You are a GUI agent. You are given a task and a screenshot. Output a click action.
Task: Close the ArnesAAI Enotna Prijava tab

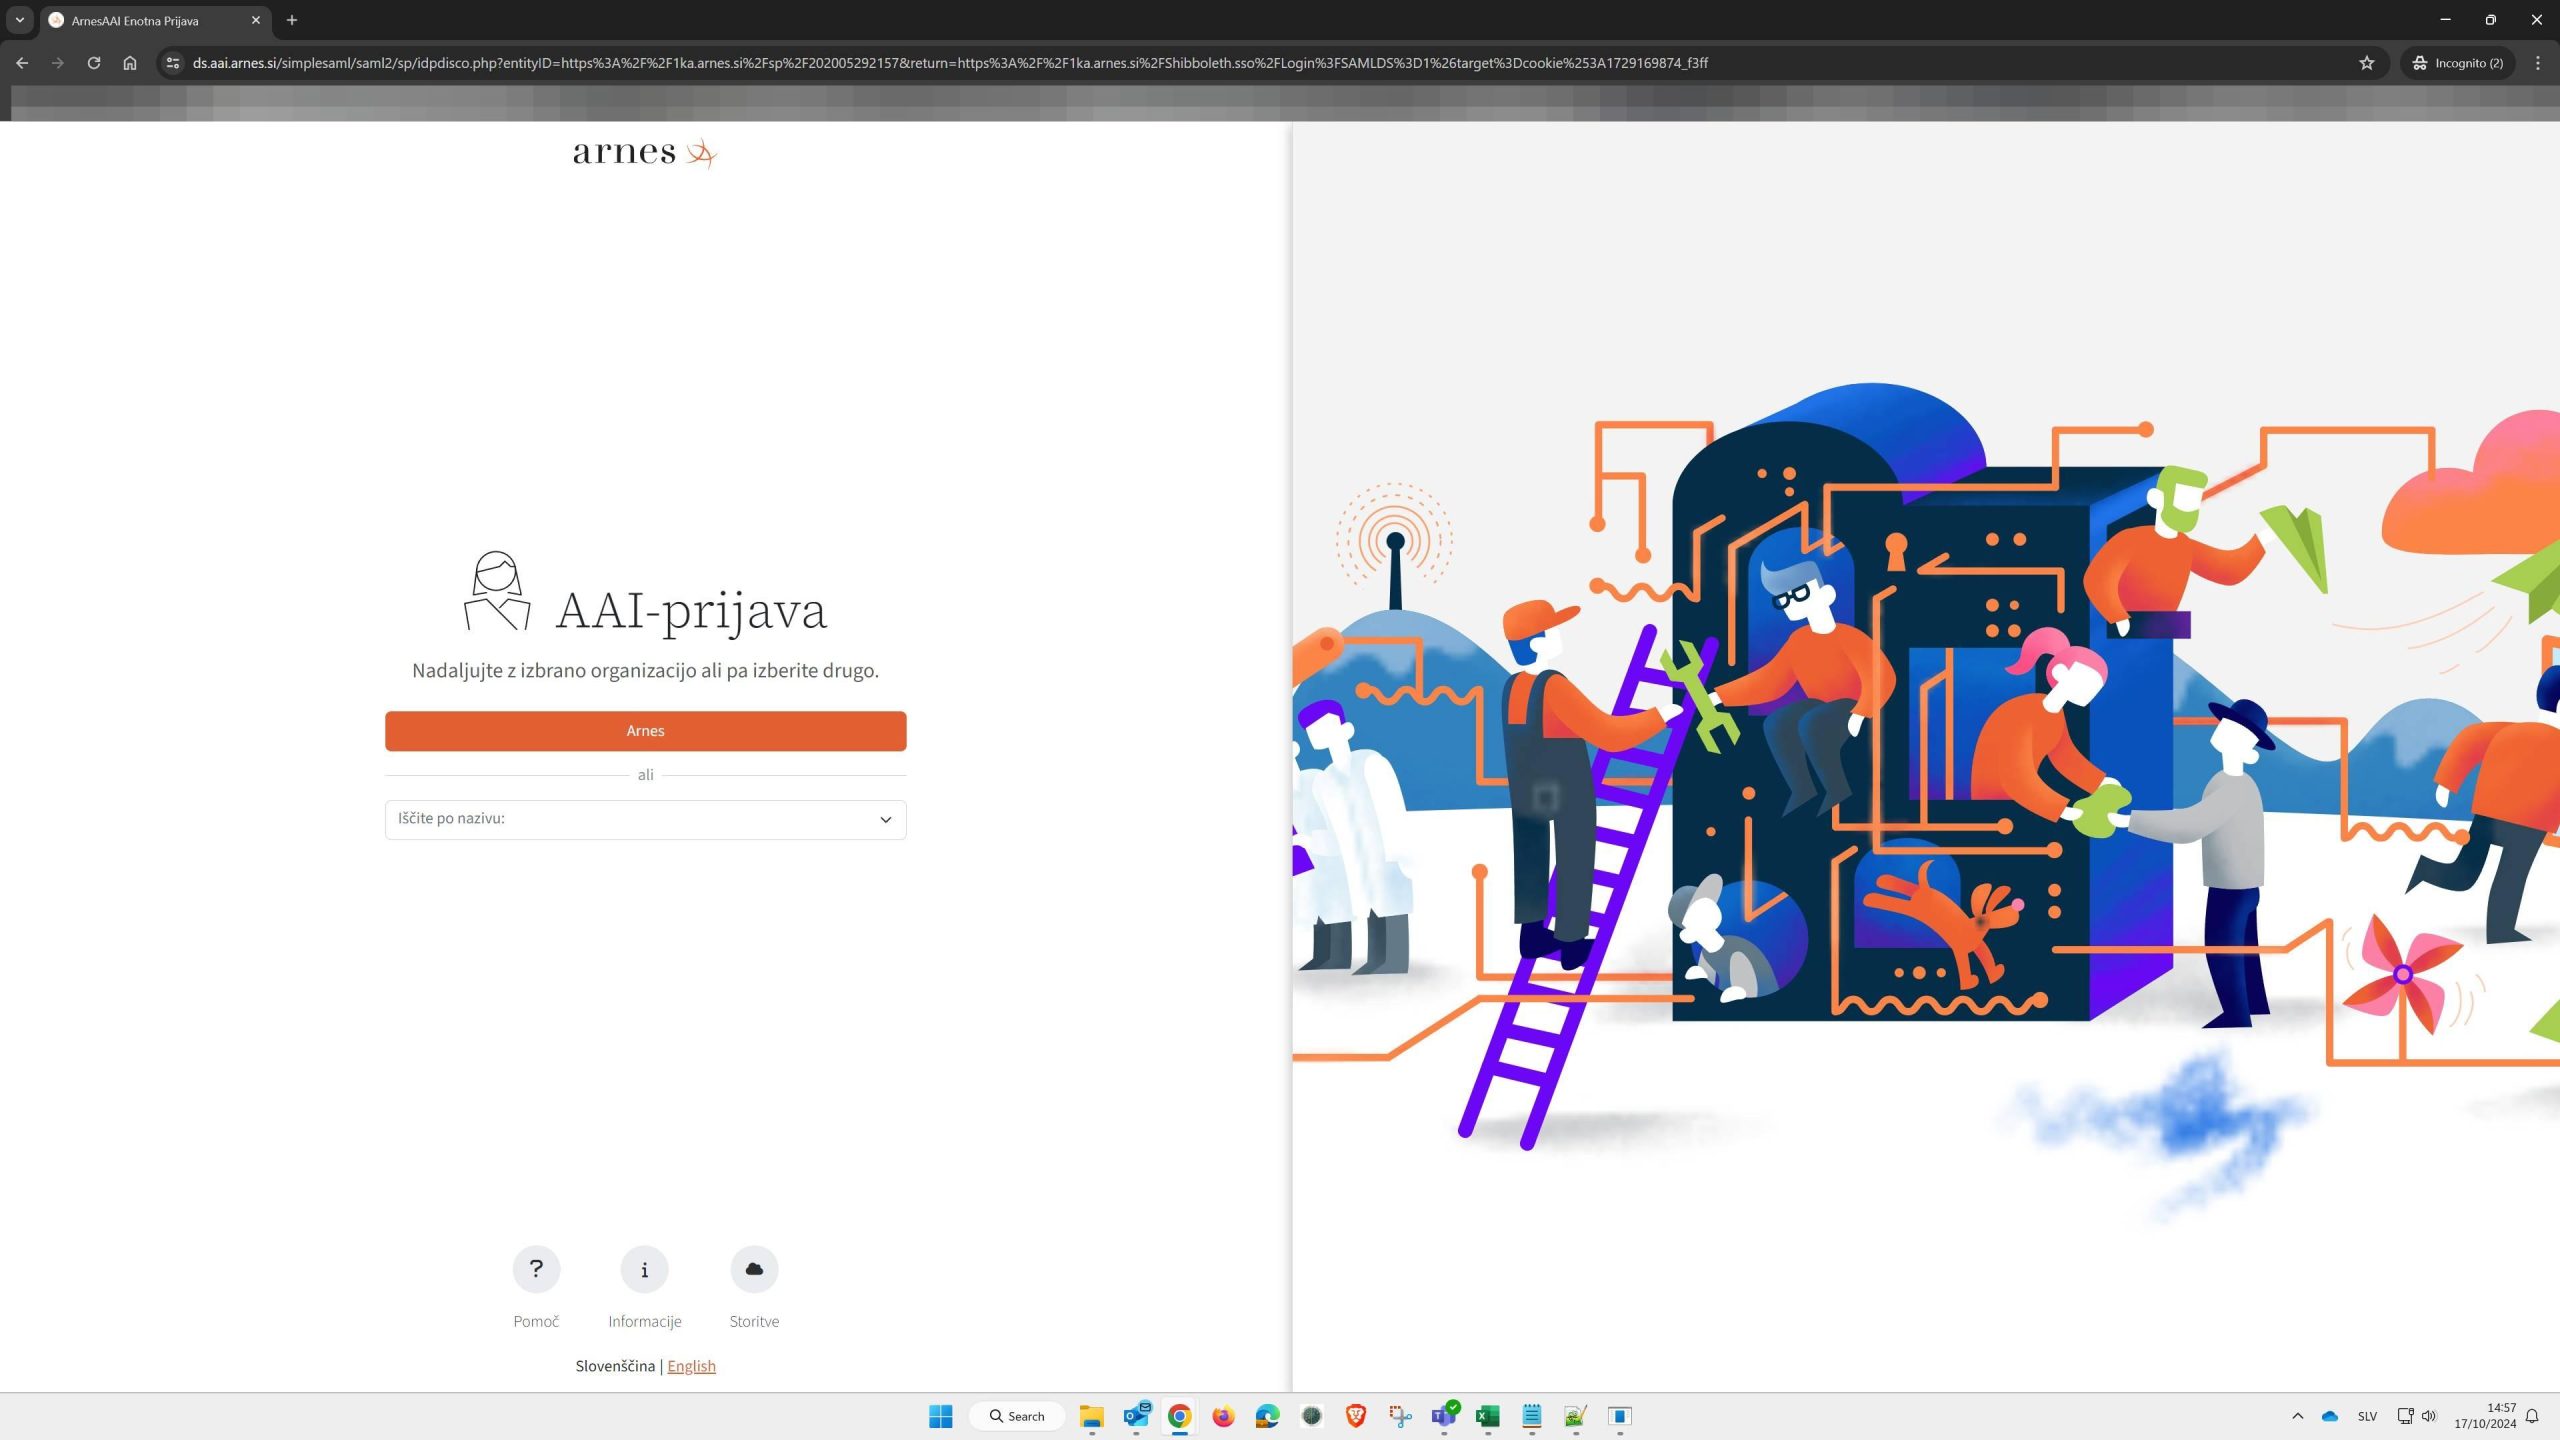(256, 20)
